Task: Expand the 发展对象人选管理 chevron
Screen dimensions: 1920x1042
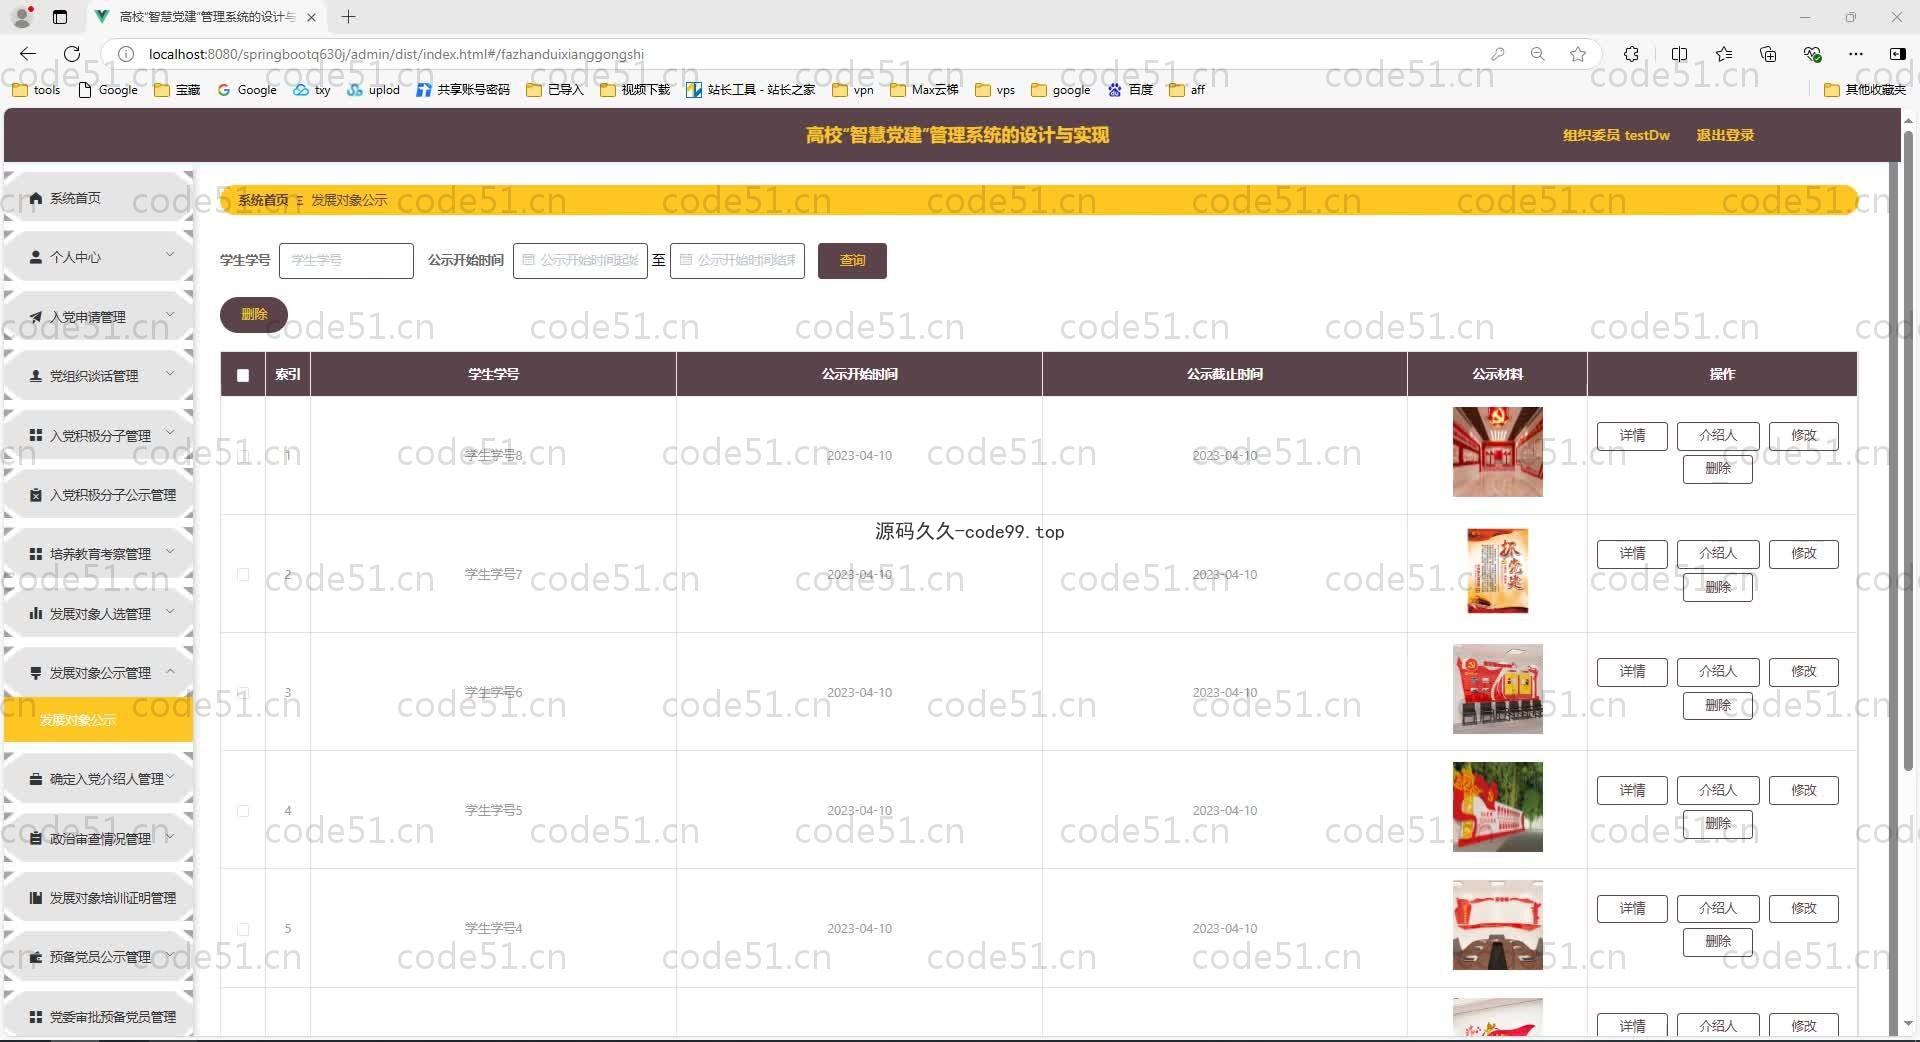Action: (170, 611)
